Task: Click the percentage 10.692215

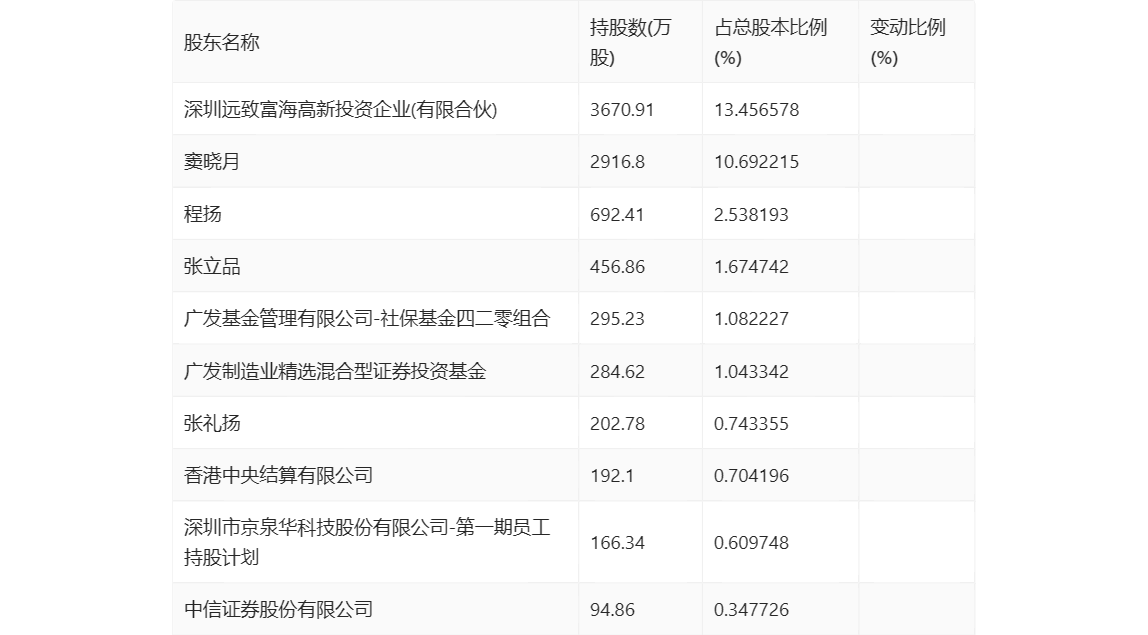Action: [x=756, y=162]
